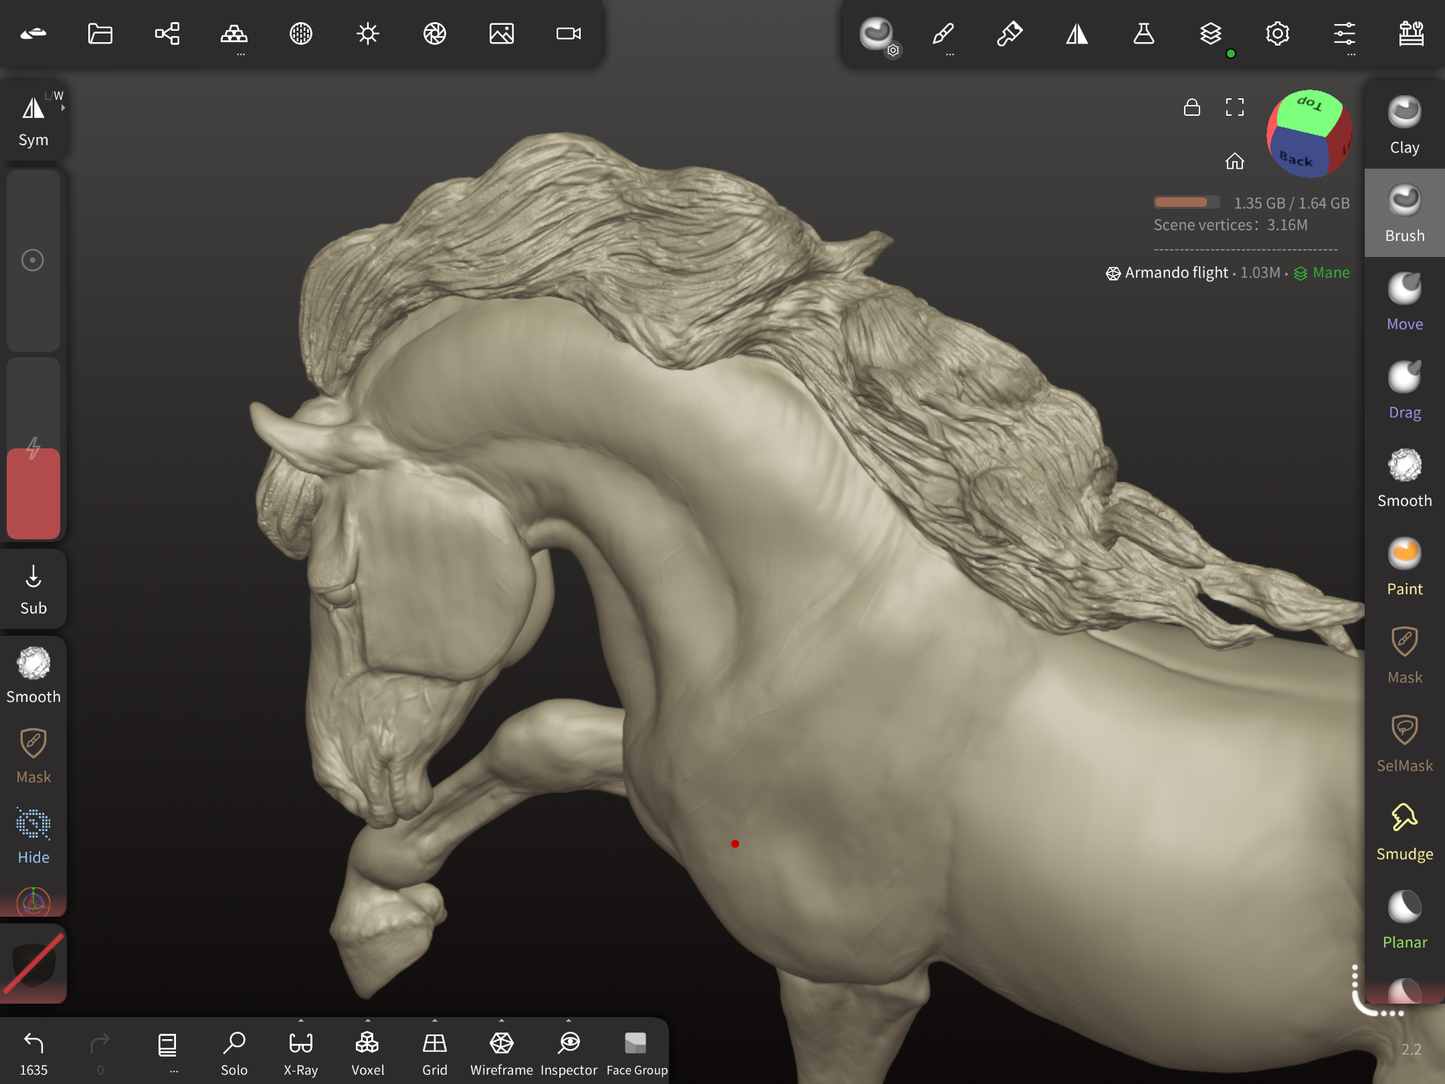Open the Layers stack menu

1210,34
